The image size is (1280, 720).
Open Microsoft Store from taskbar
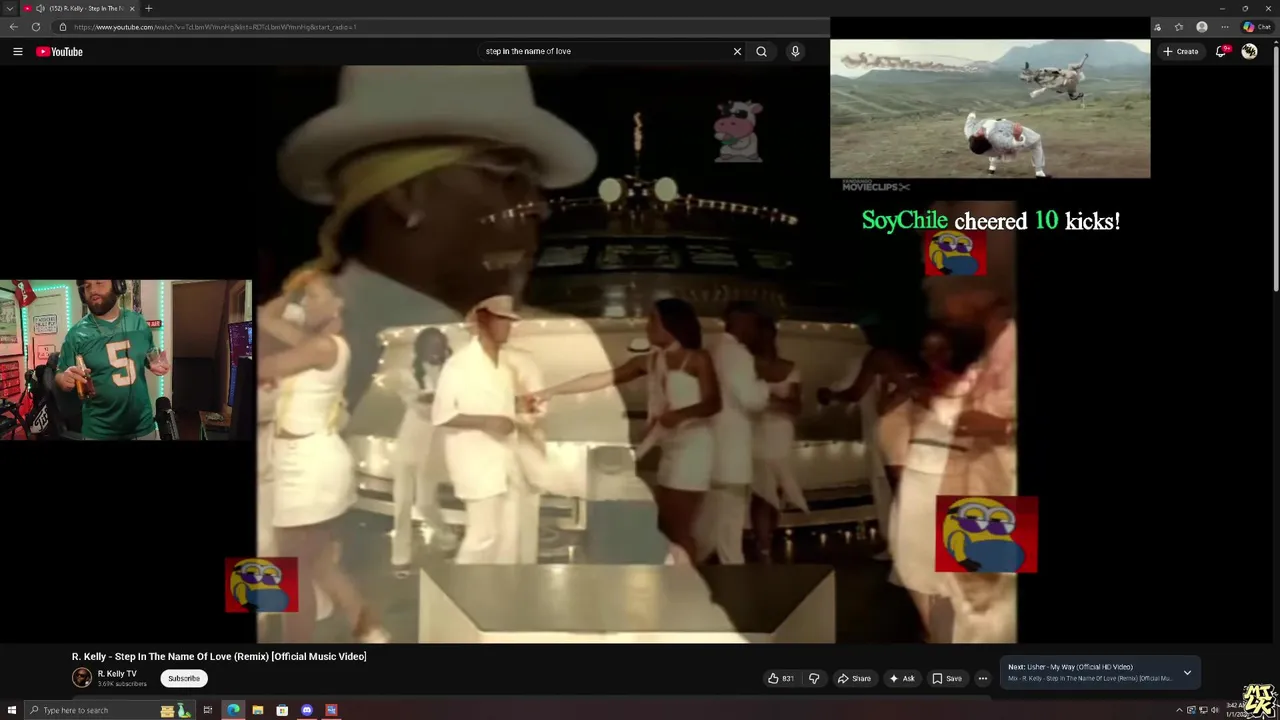282,710
